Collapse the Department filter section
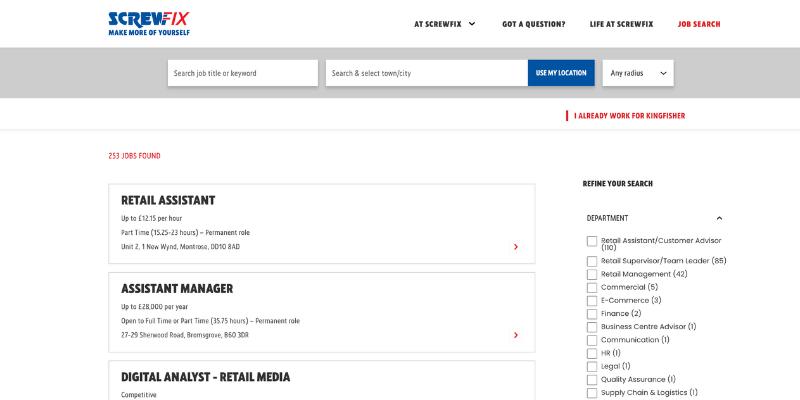The width and height of the screenshot is (800, 400). [719, 218]
